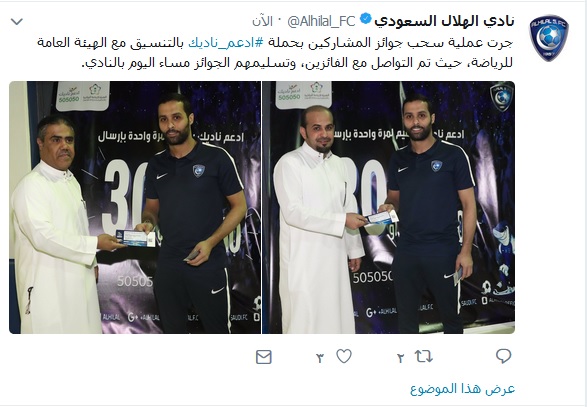The image size is (587, 407).
Task: Click the retweet count number
Action: click(x=400, y=358)
